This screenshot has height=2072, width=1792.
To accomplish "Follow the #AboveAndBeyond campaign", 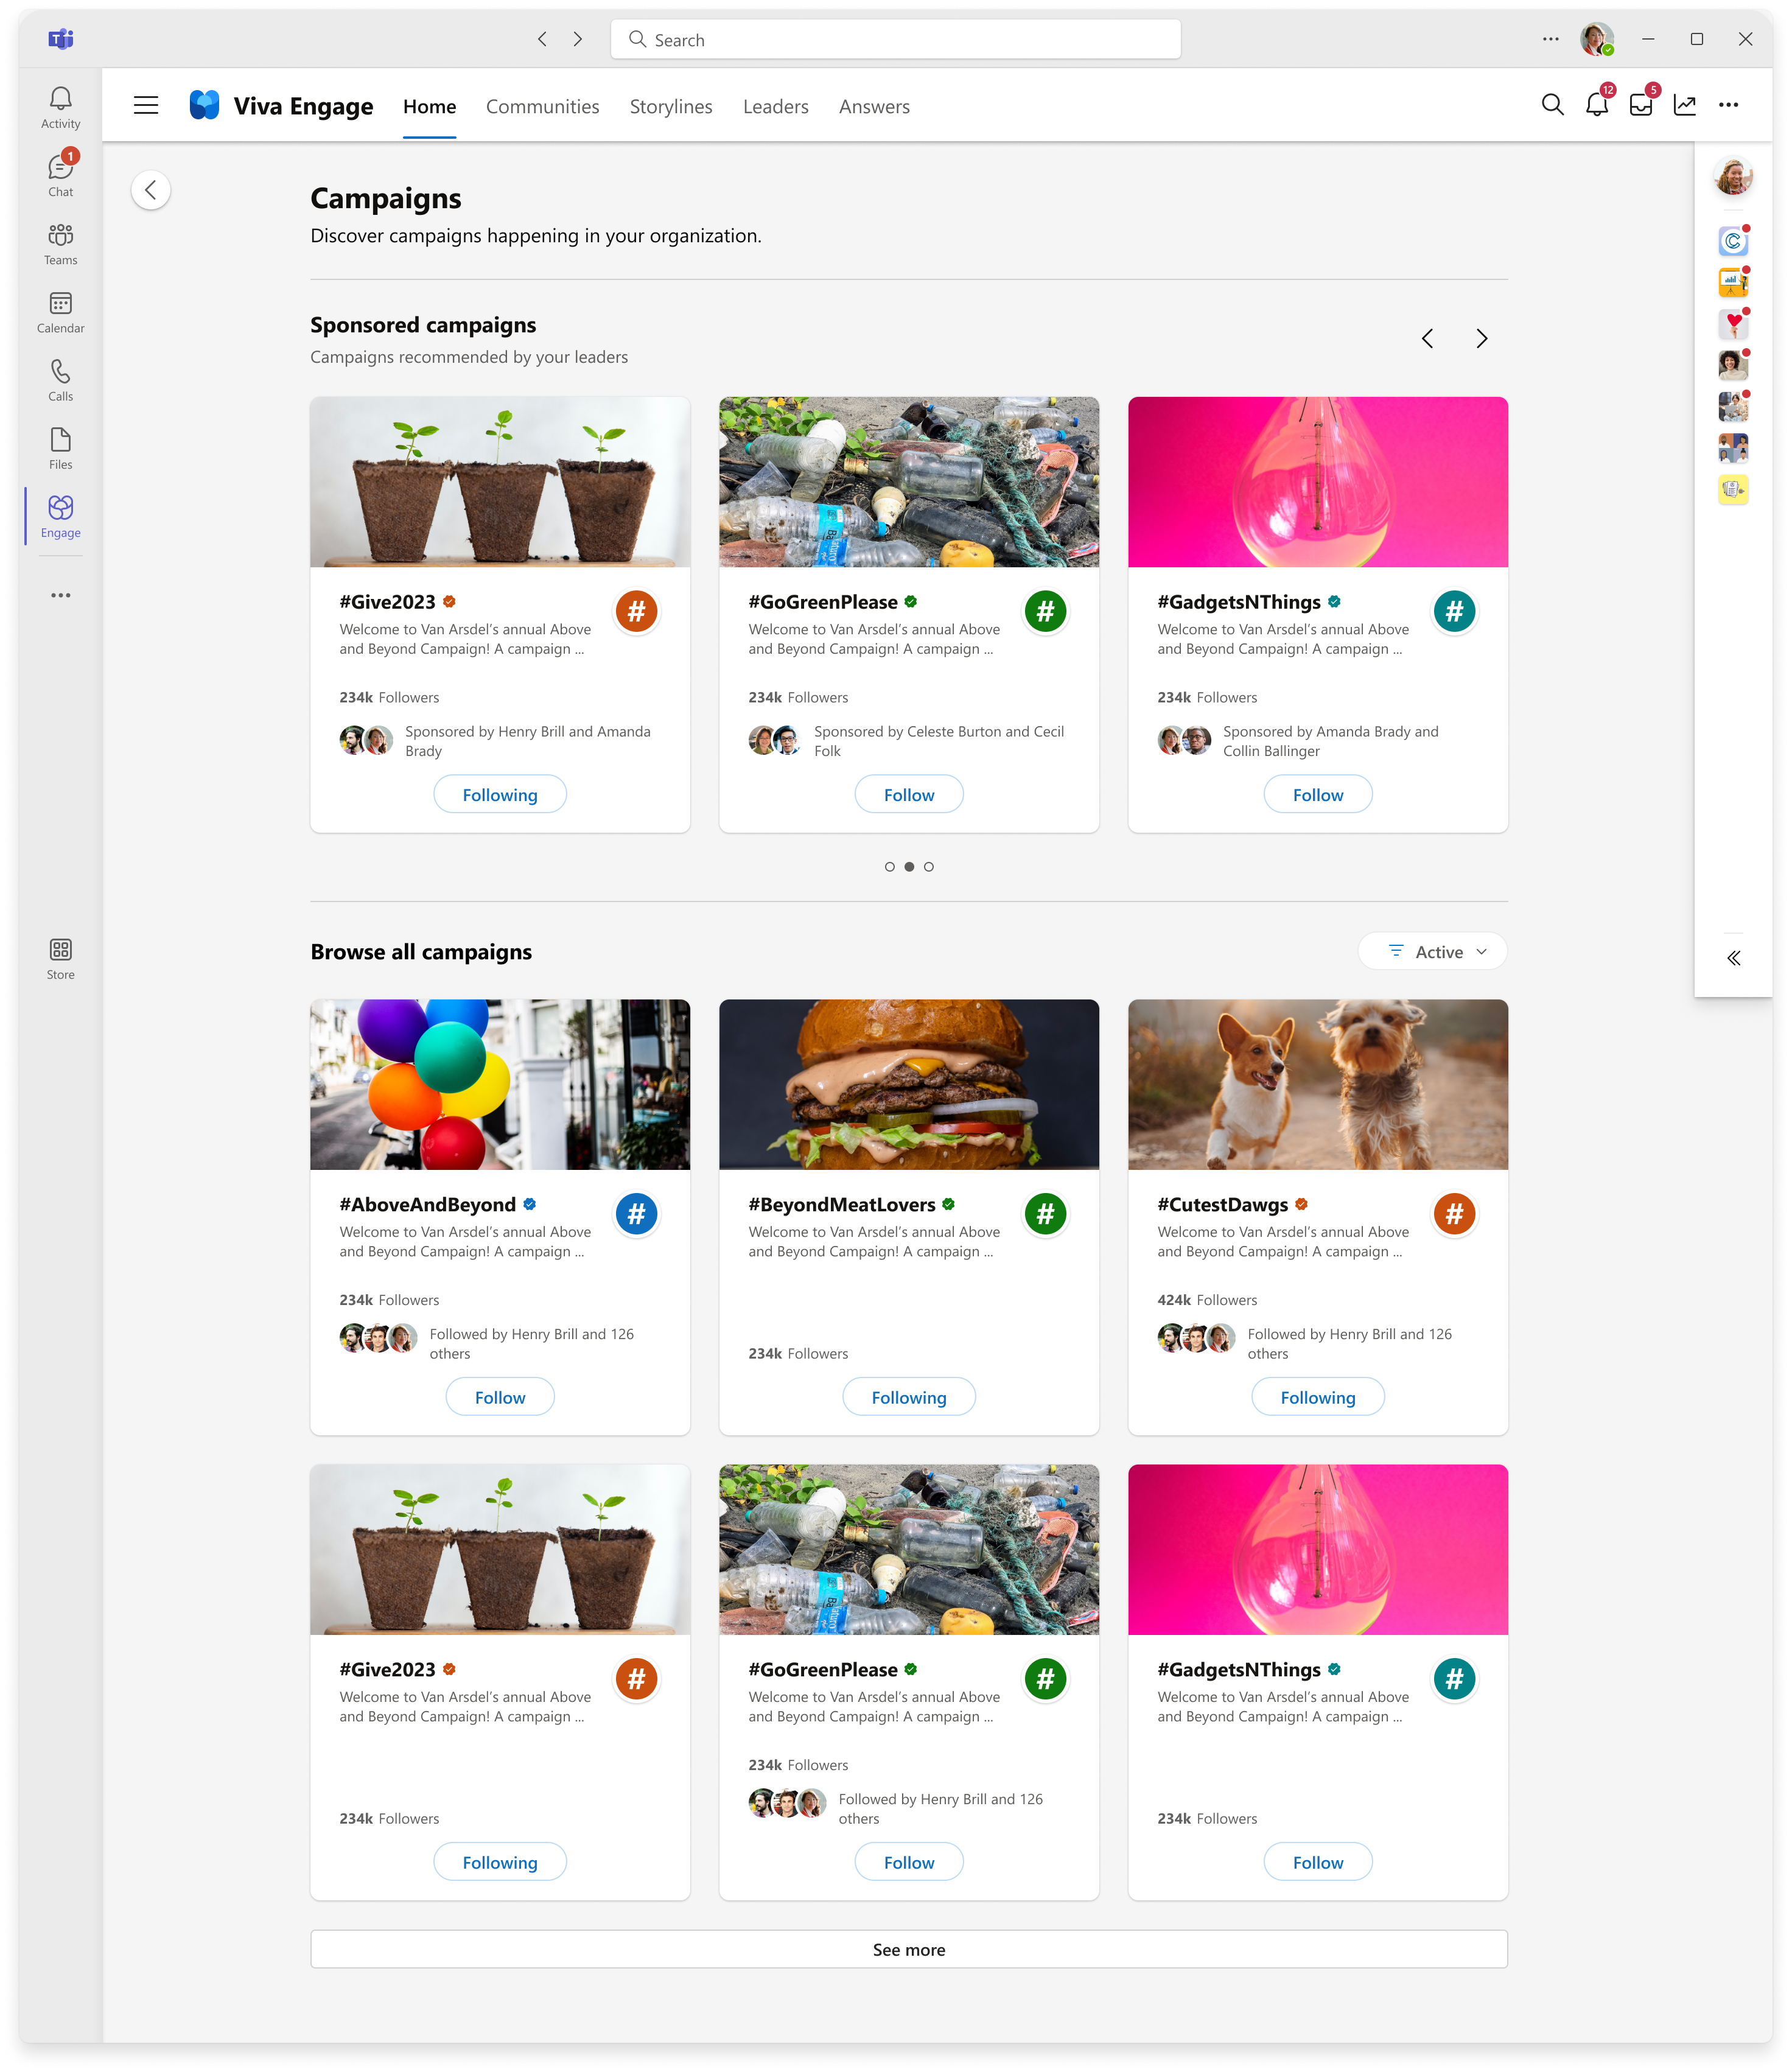I will 500,1397.
